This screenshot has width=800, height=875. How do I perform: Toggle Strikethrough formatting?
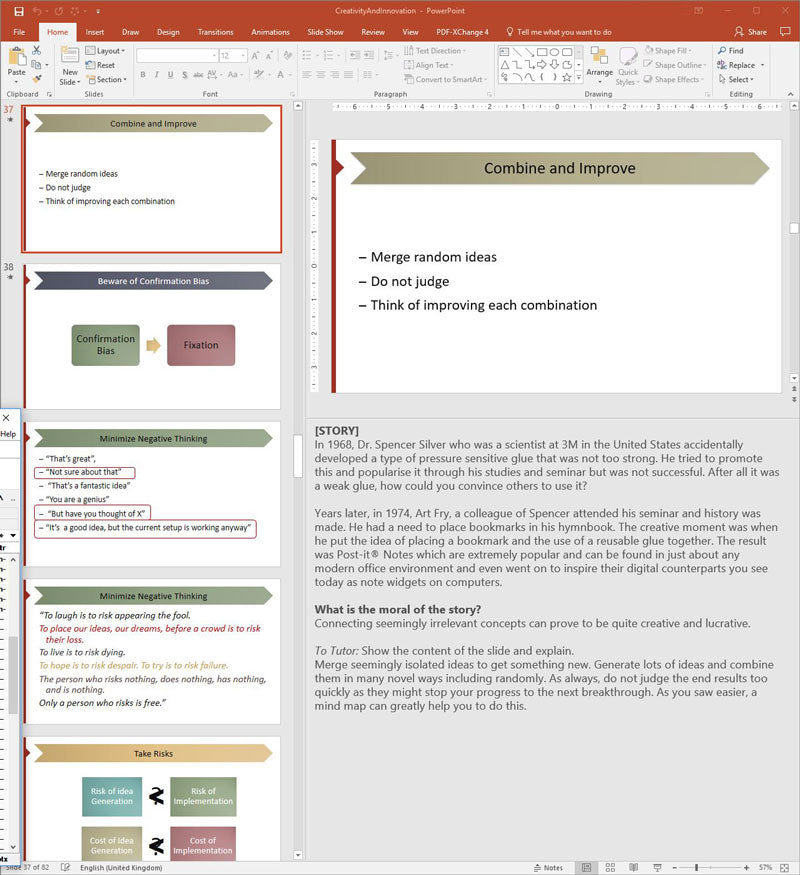[198, 74]
